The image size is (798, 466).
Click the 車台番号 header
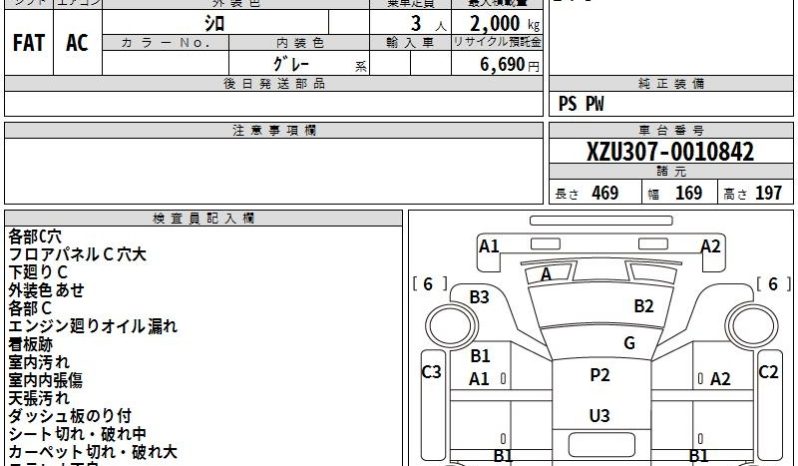pyautogui.click(x=671, y=131)
